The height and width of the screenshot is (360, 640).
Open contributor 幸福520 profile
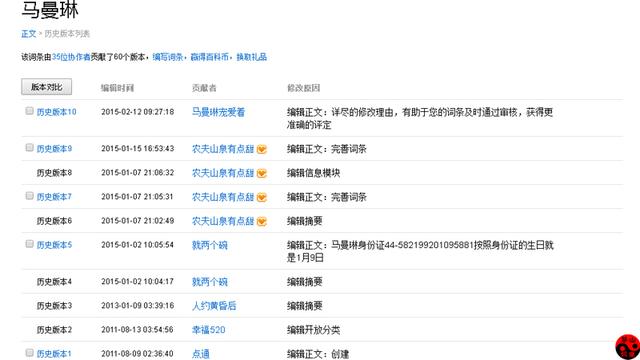coord(209,330)
